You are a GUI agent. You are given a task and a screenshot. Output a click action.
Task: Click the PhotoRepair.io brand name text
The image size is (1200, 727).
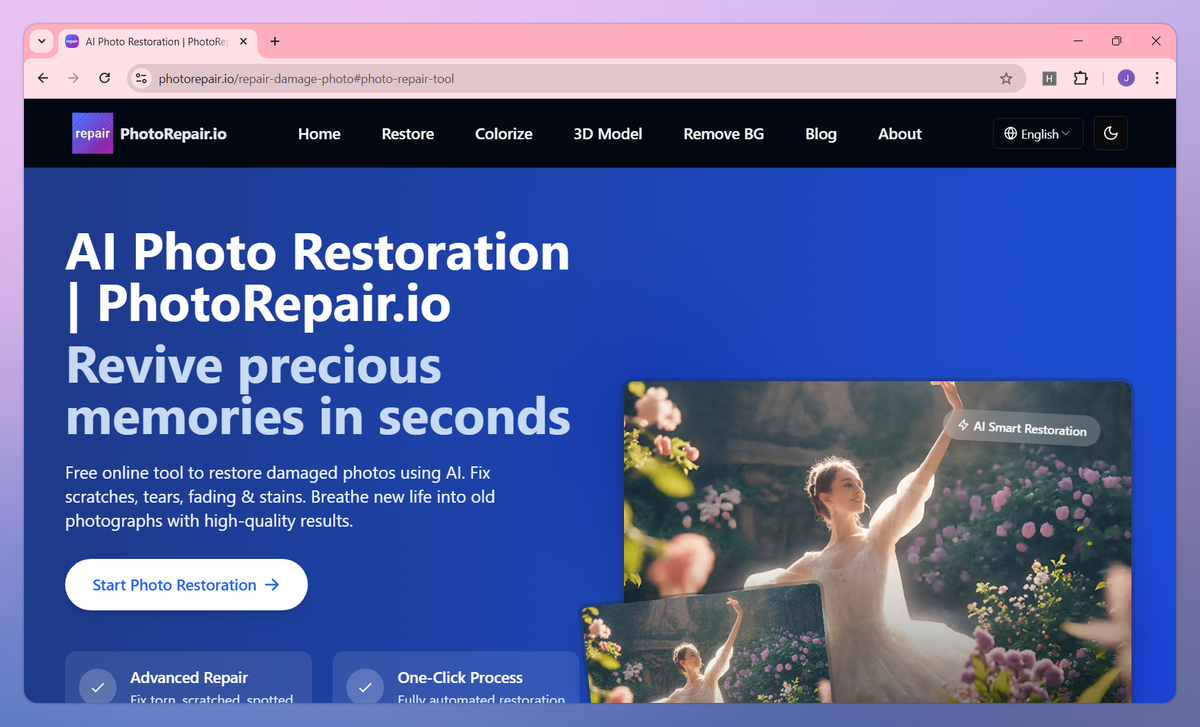point(173,133)
